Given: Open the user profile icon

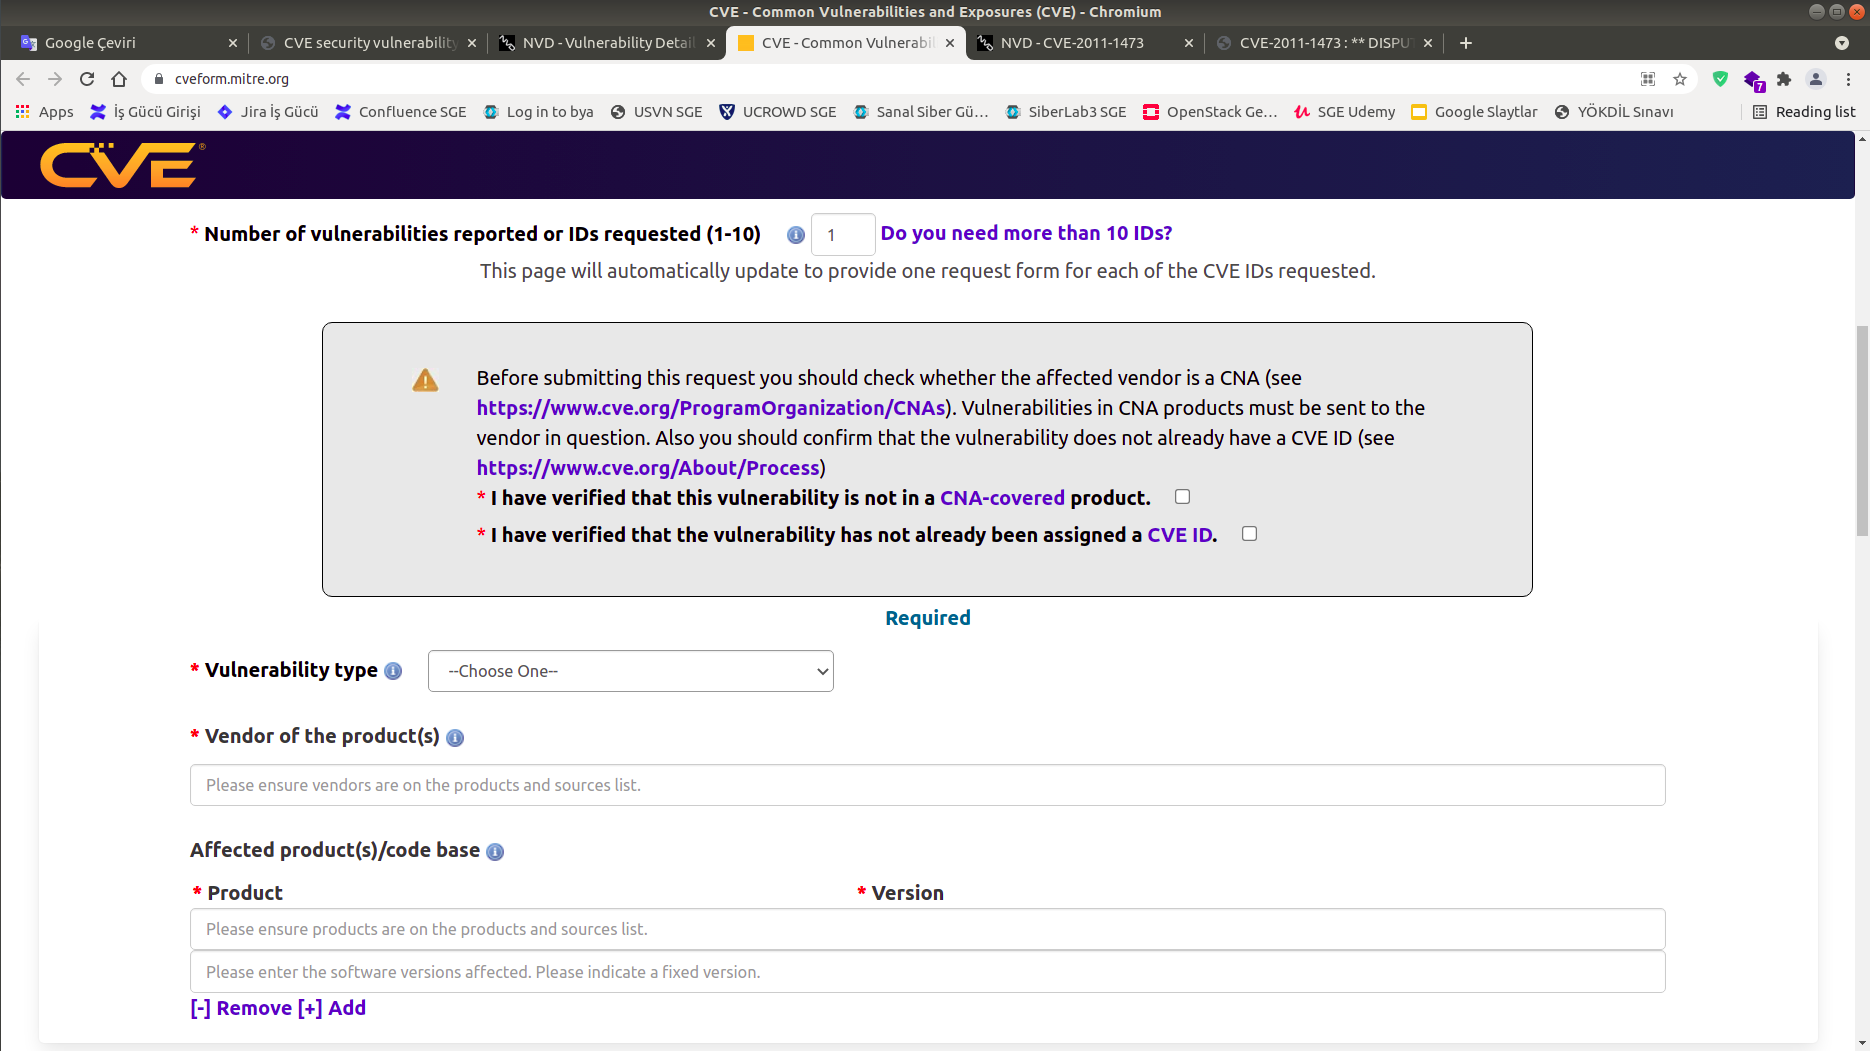Looking at the screenshot, I should click(x=1816, y=79).
